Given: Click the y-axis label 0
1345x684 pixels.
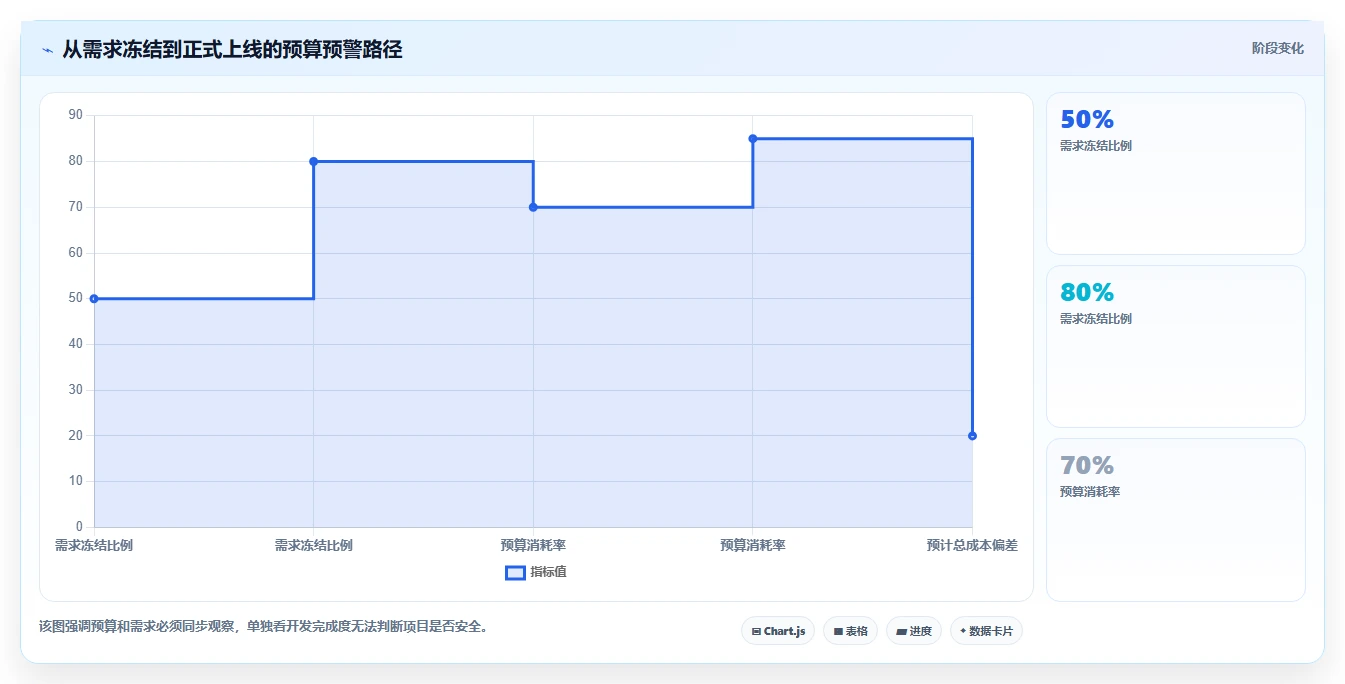Looking at the screenshot, I should coord(79,527).
